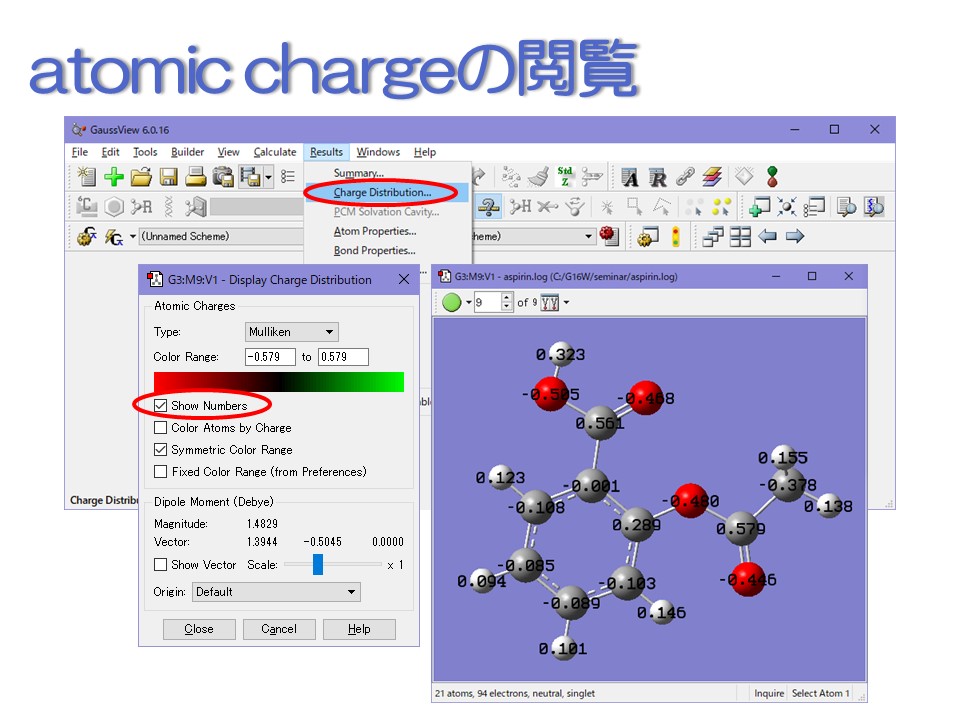The height and width of the screenshot is (720, 960).
Task: Choose Atom Properties... in Results menu
Action: click(375, 231)
